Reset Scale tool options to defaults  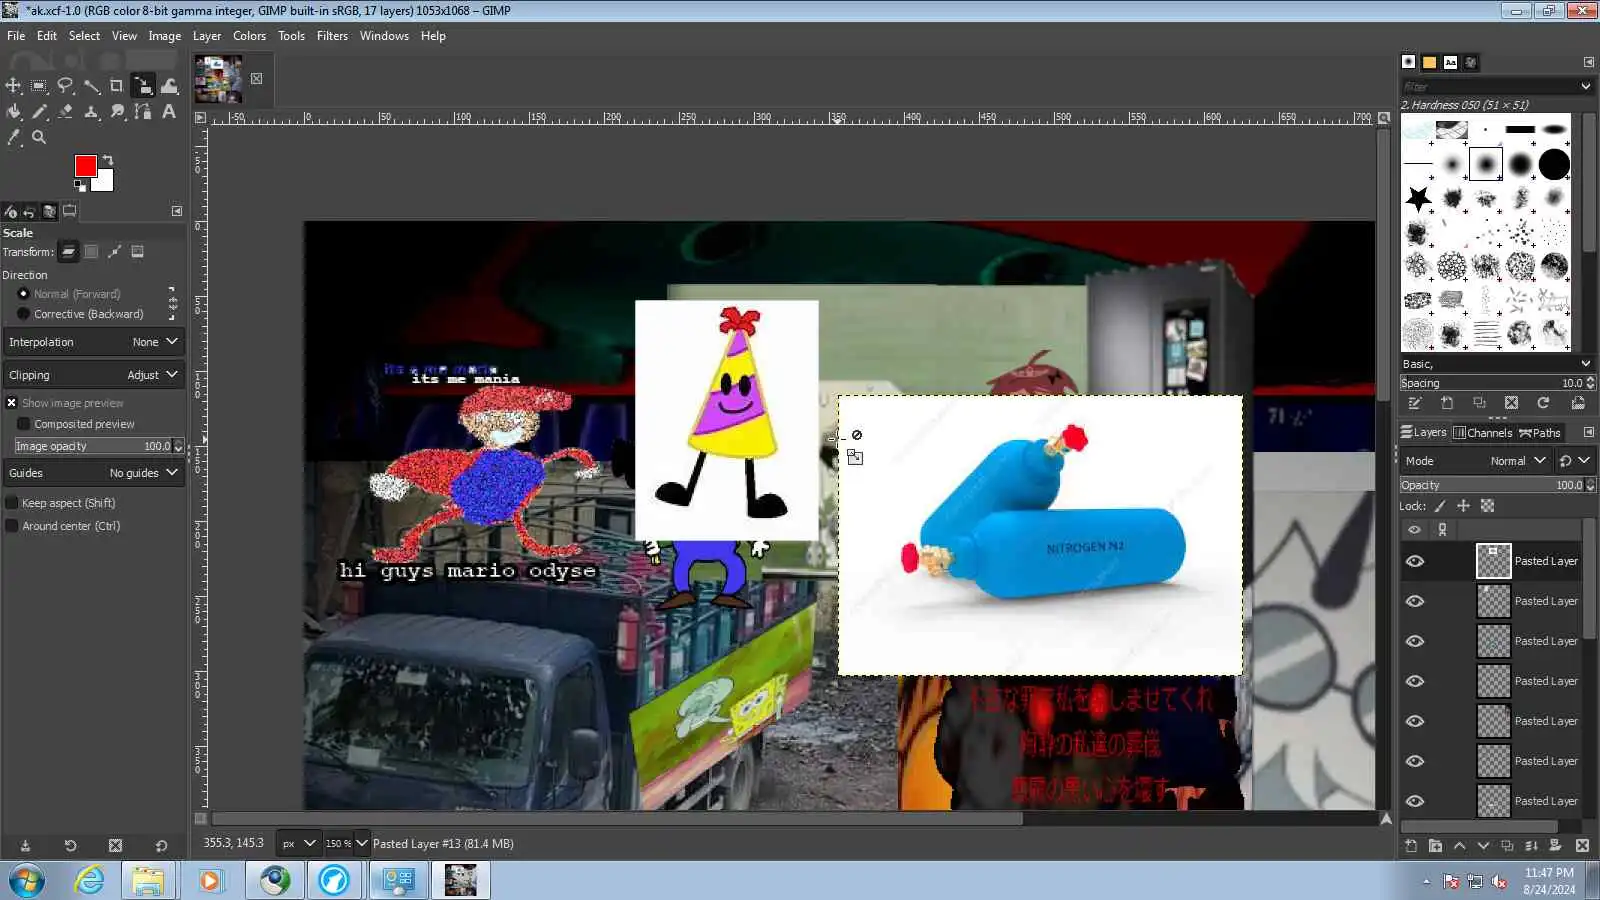pos(161,846)
